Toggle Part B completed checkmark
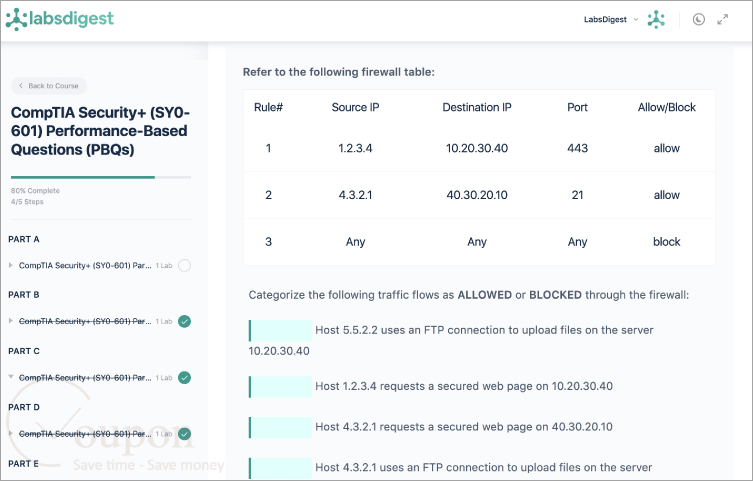 (184, 321)
